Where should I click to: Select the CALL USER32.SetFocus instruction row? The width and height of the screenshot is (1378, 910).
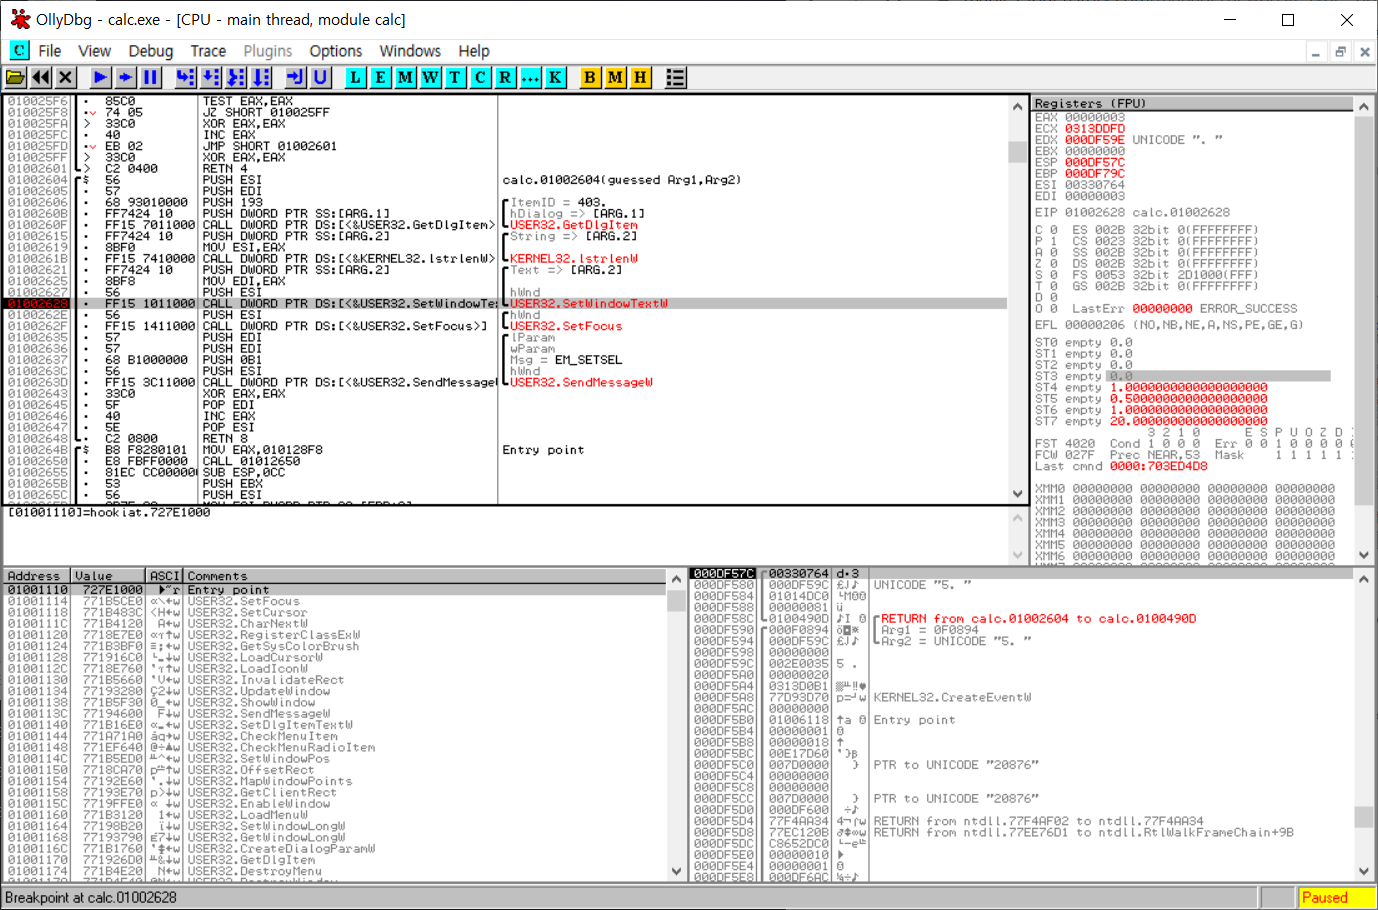point(505,326)
